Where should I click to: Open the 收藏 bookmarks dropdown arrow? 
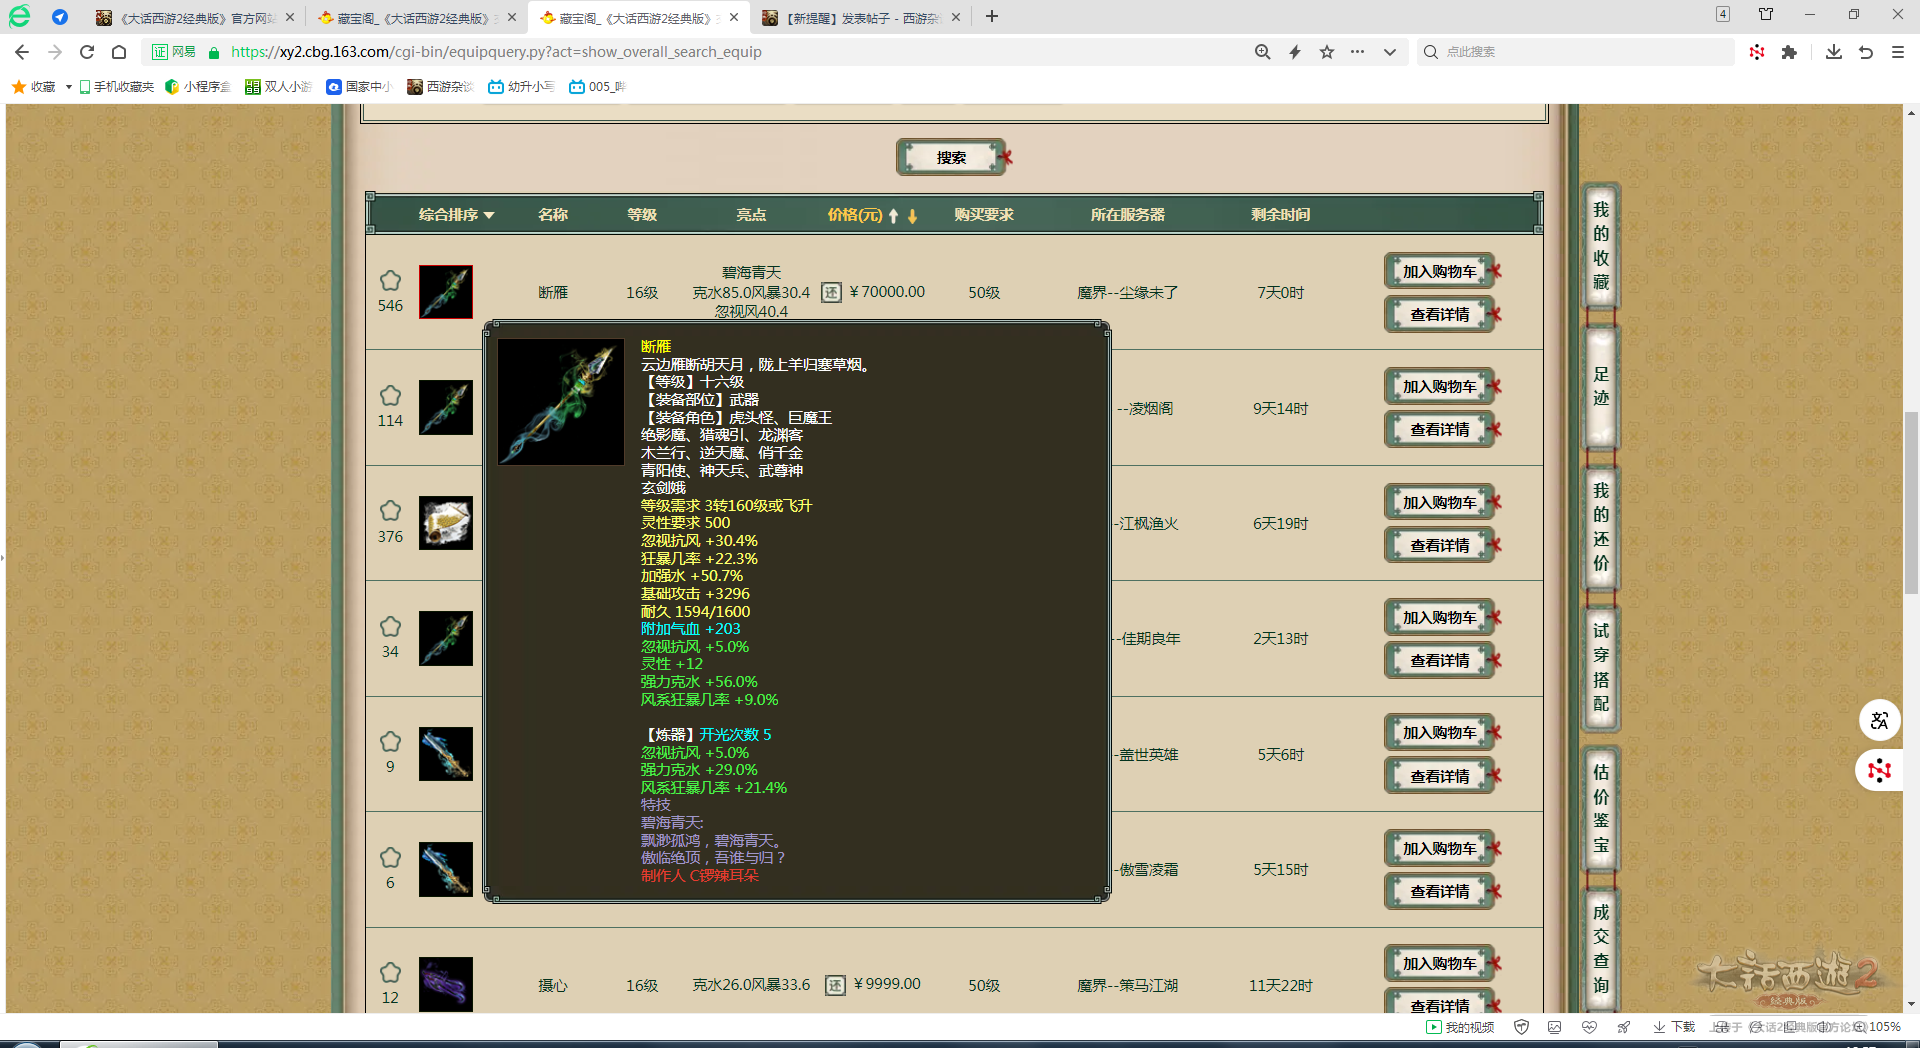point(68,87)
